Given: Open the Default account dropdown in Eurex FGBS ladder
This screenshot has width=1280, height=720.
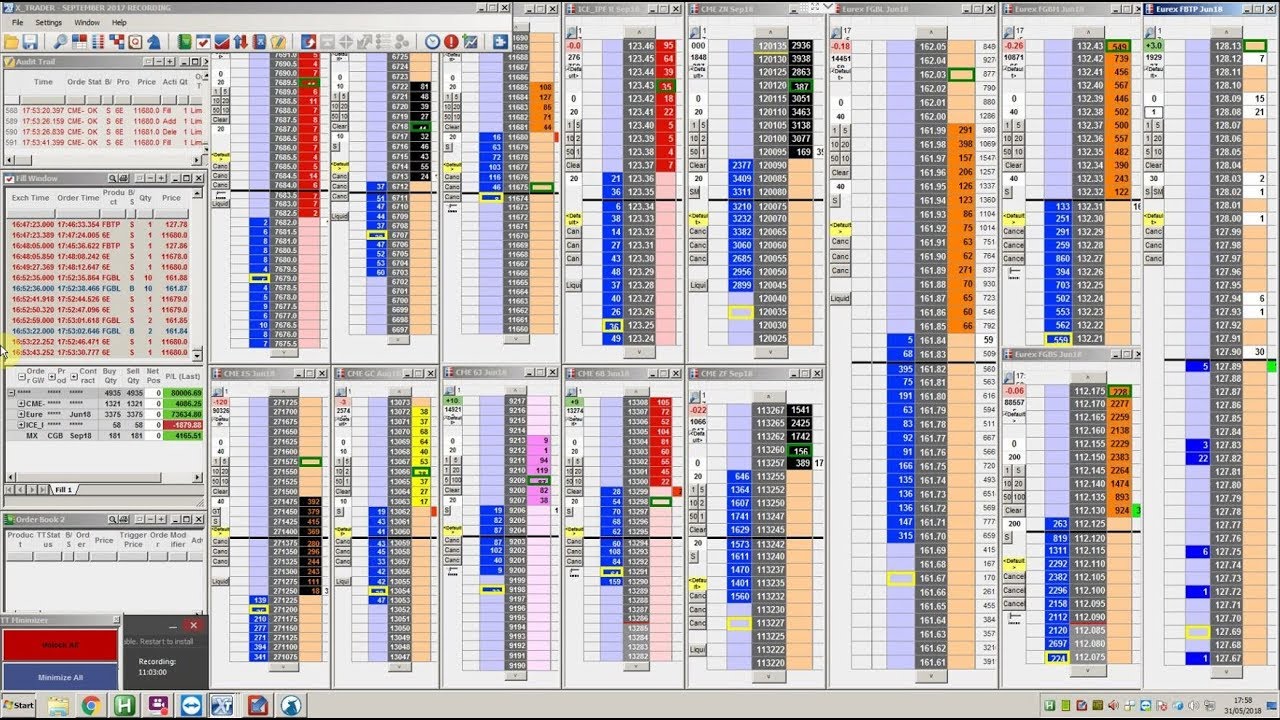Looking at the screenshot, I should click(x=1014, y=565).
